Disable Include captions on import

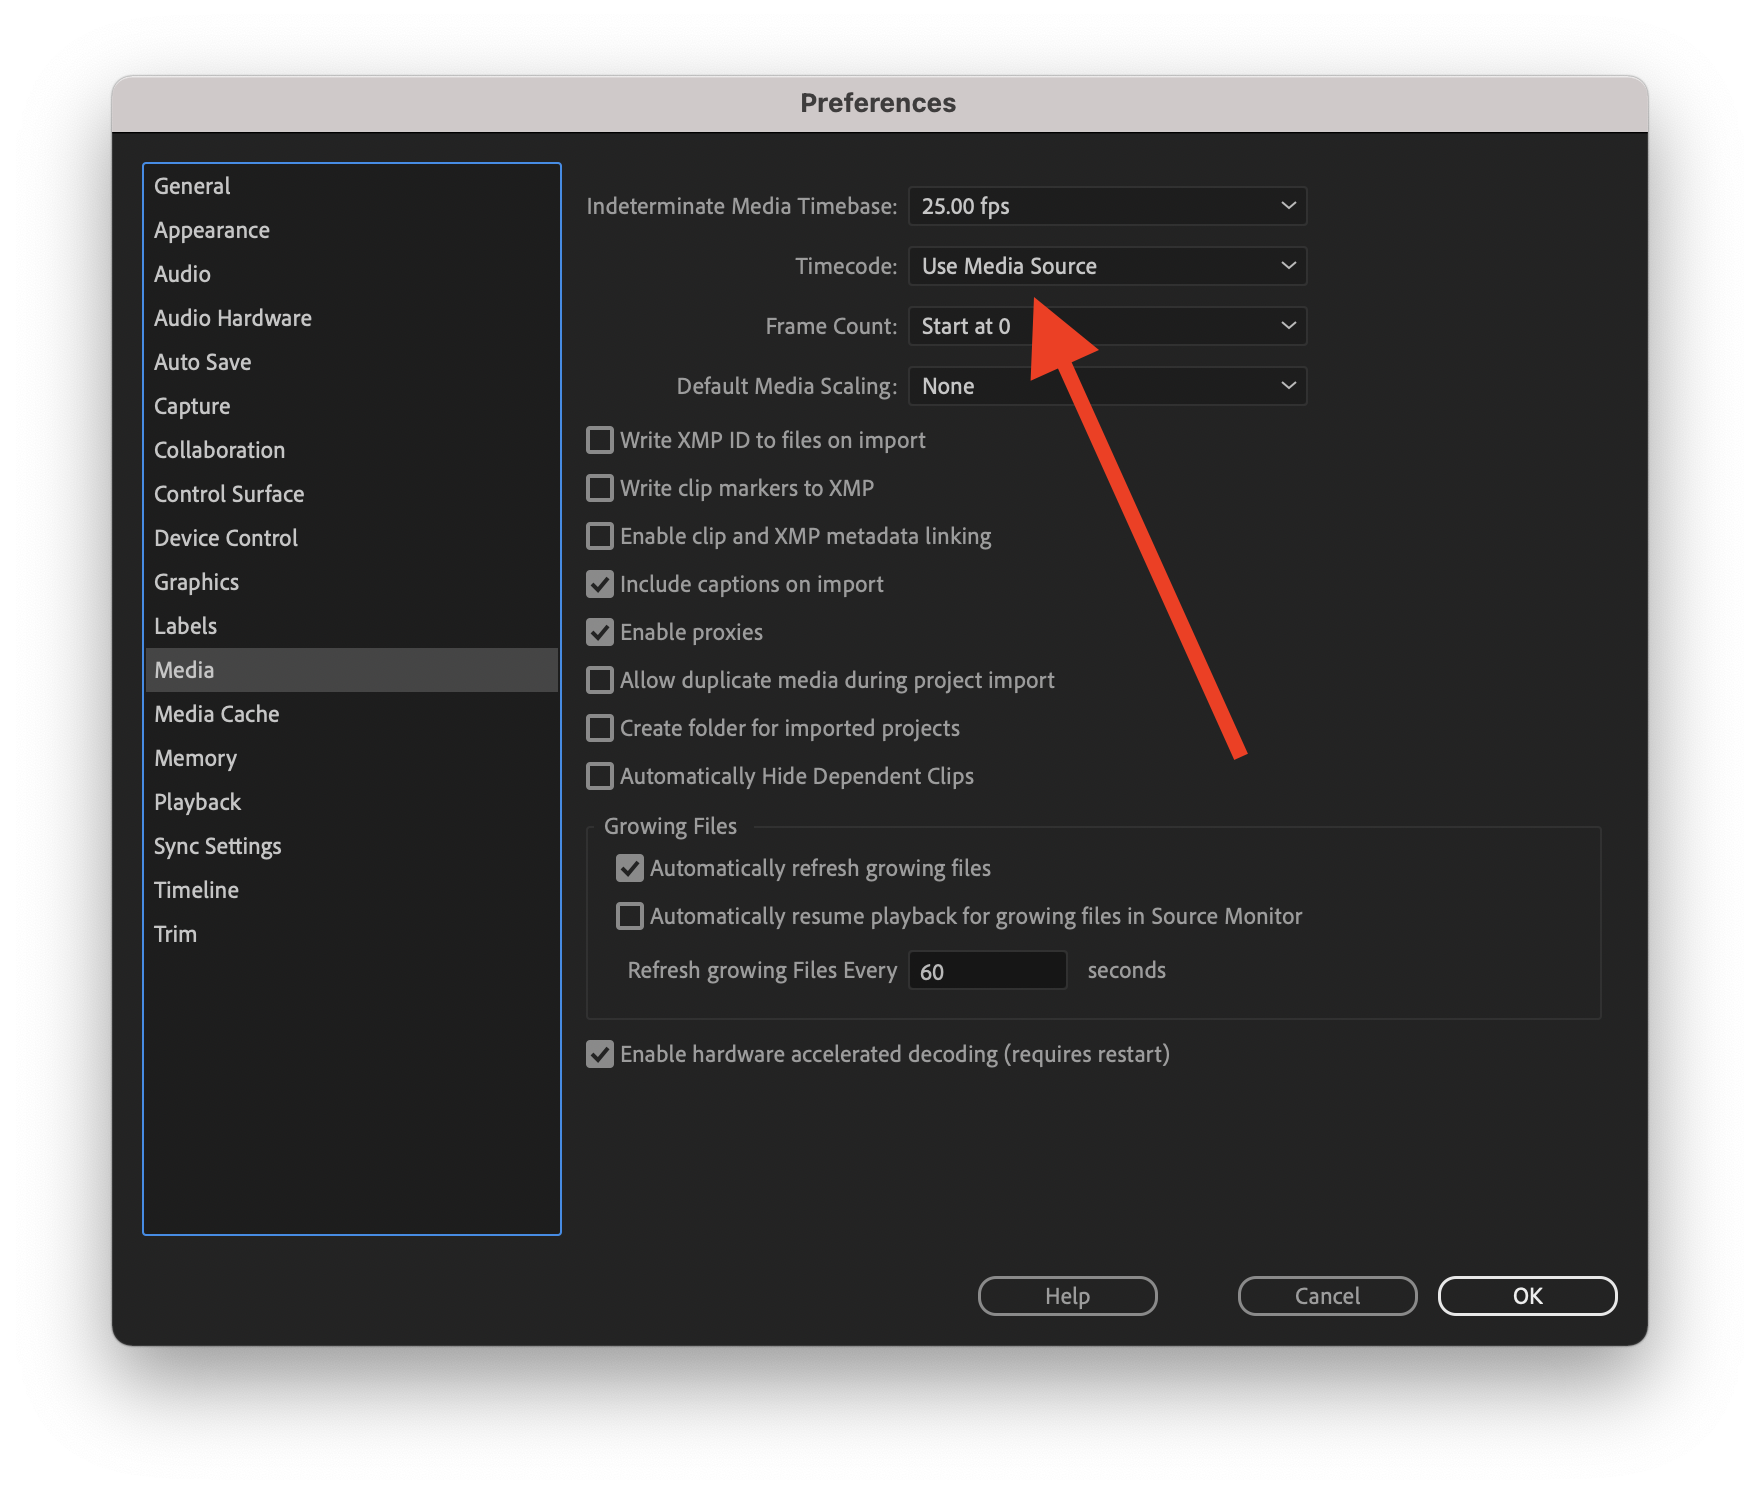[599, 583]
